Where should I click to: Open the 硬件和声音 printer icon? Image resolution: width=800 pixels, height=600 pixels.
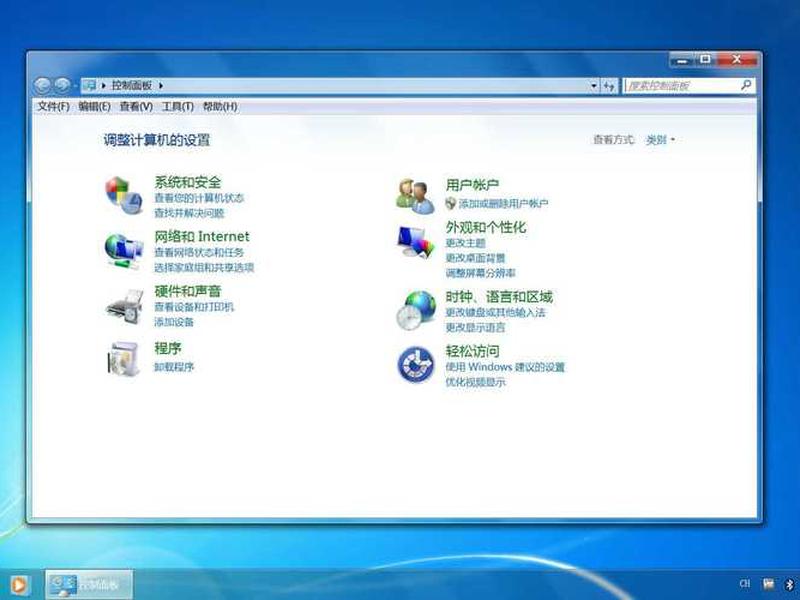(124, 306)
